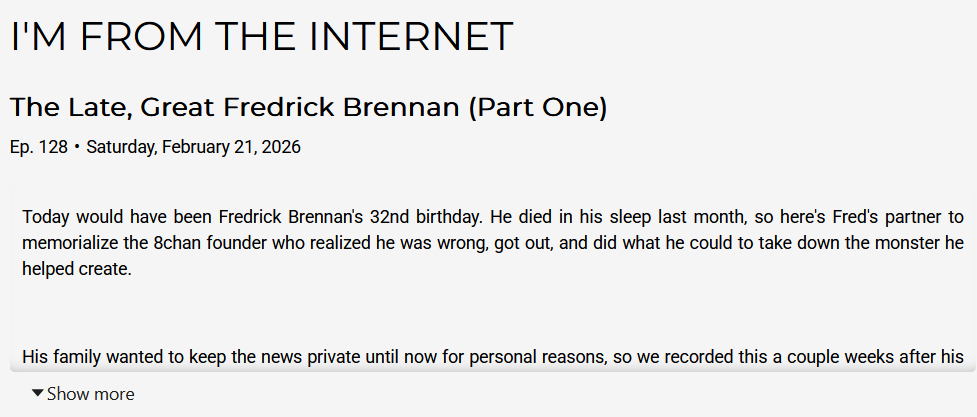Click the date Saturday, February 21, 2026

tap(193, 147)
